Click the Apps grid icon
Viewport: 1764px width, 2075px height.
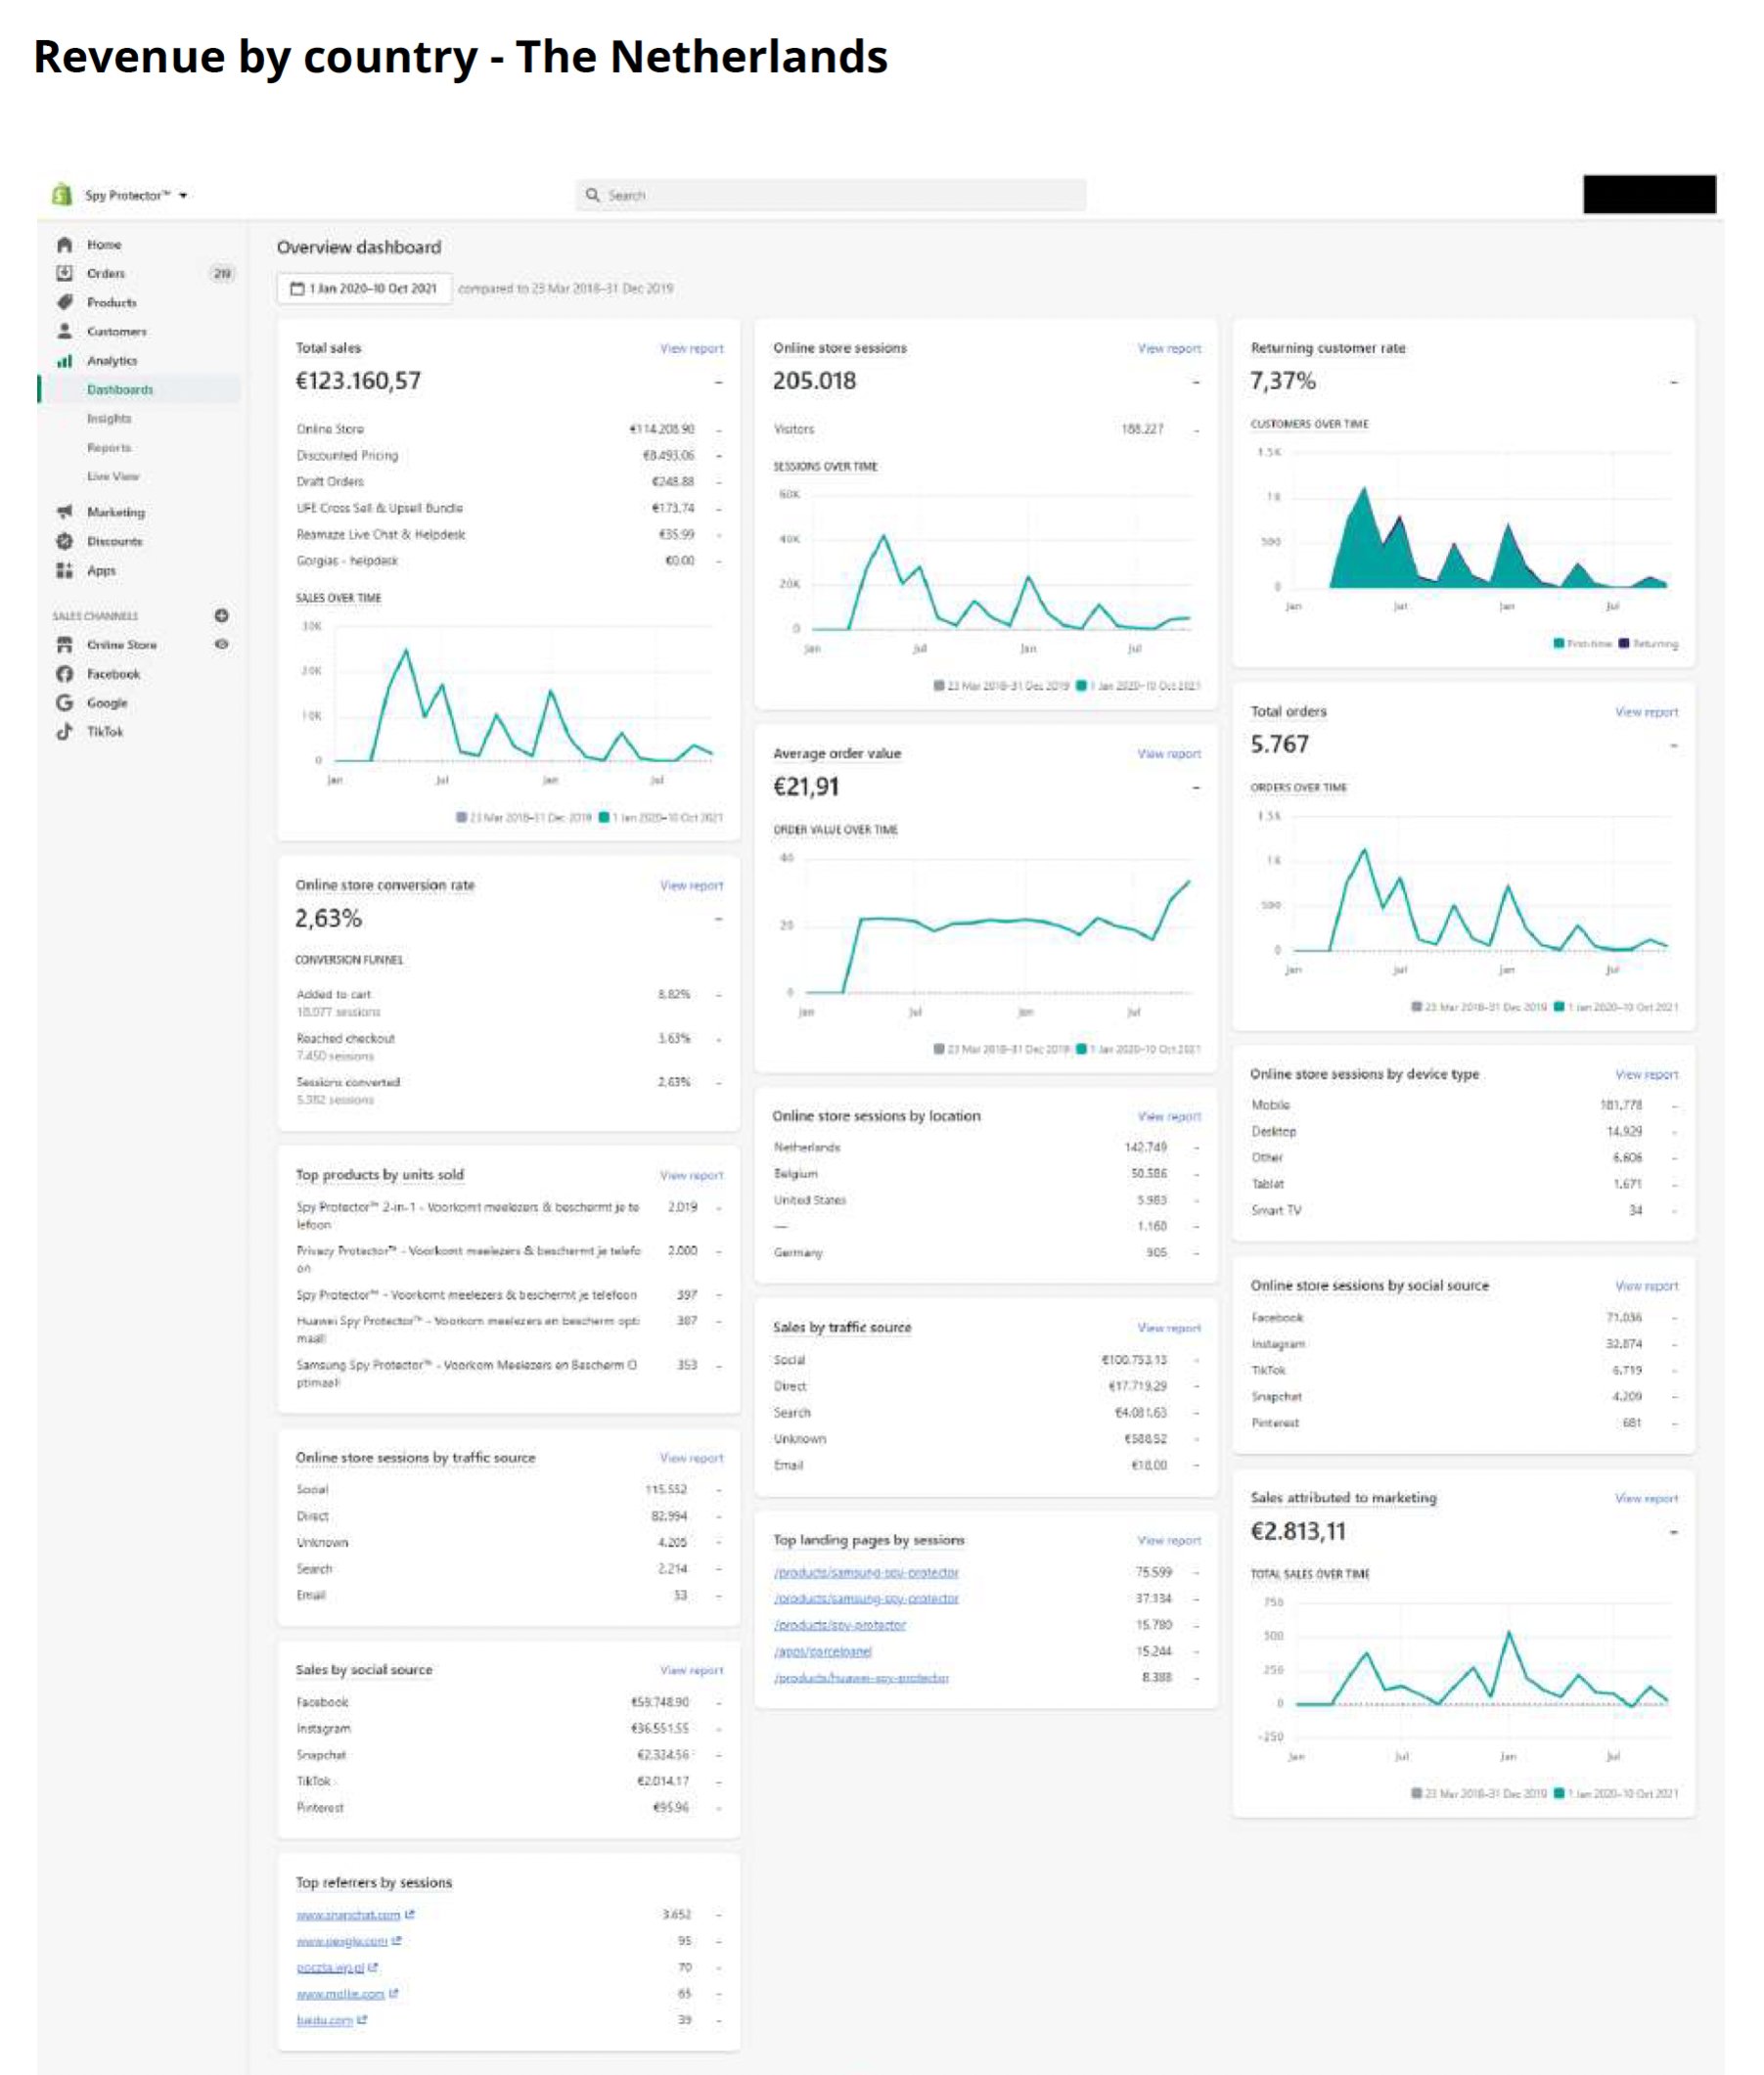[x=65, y=570]
